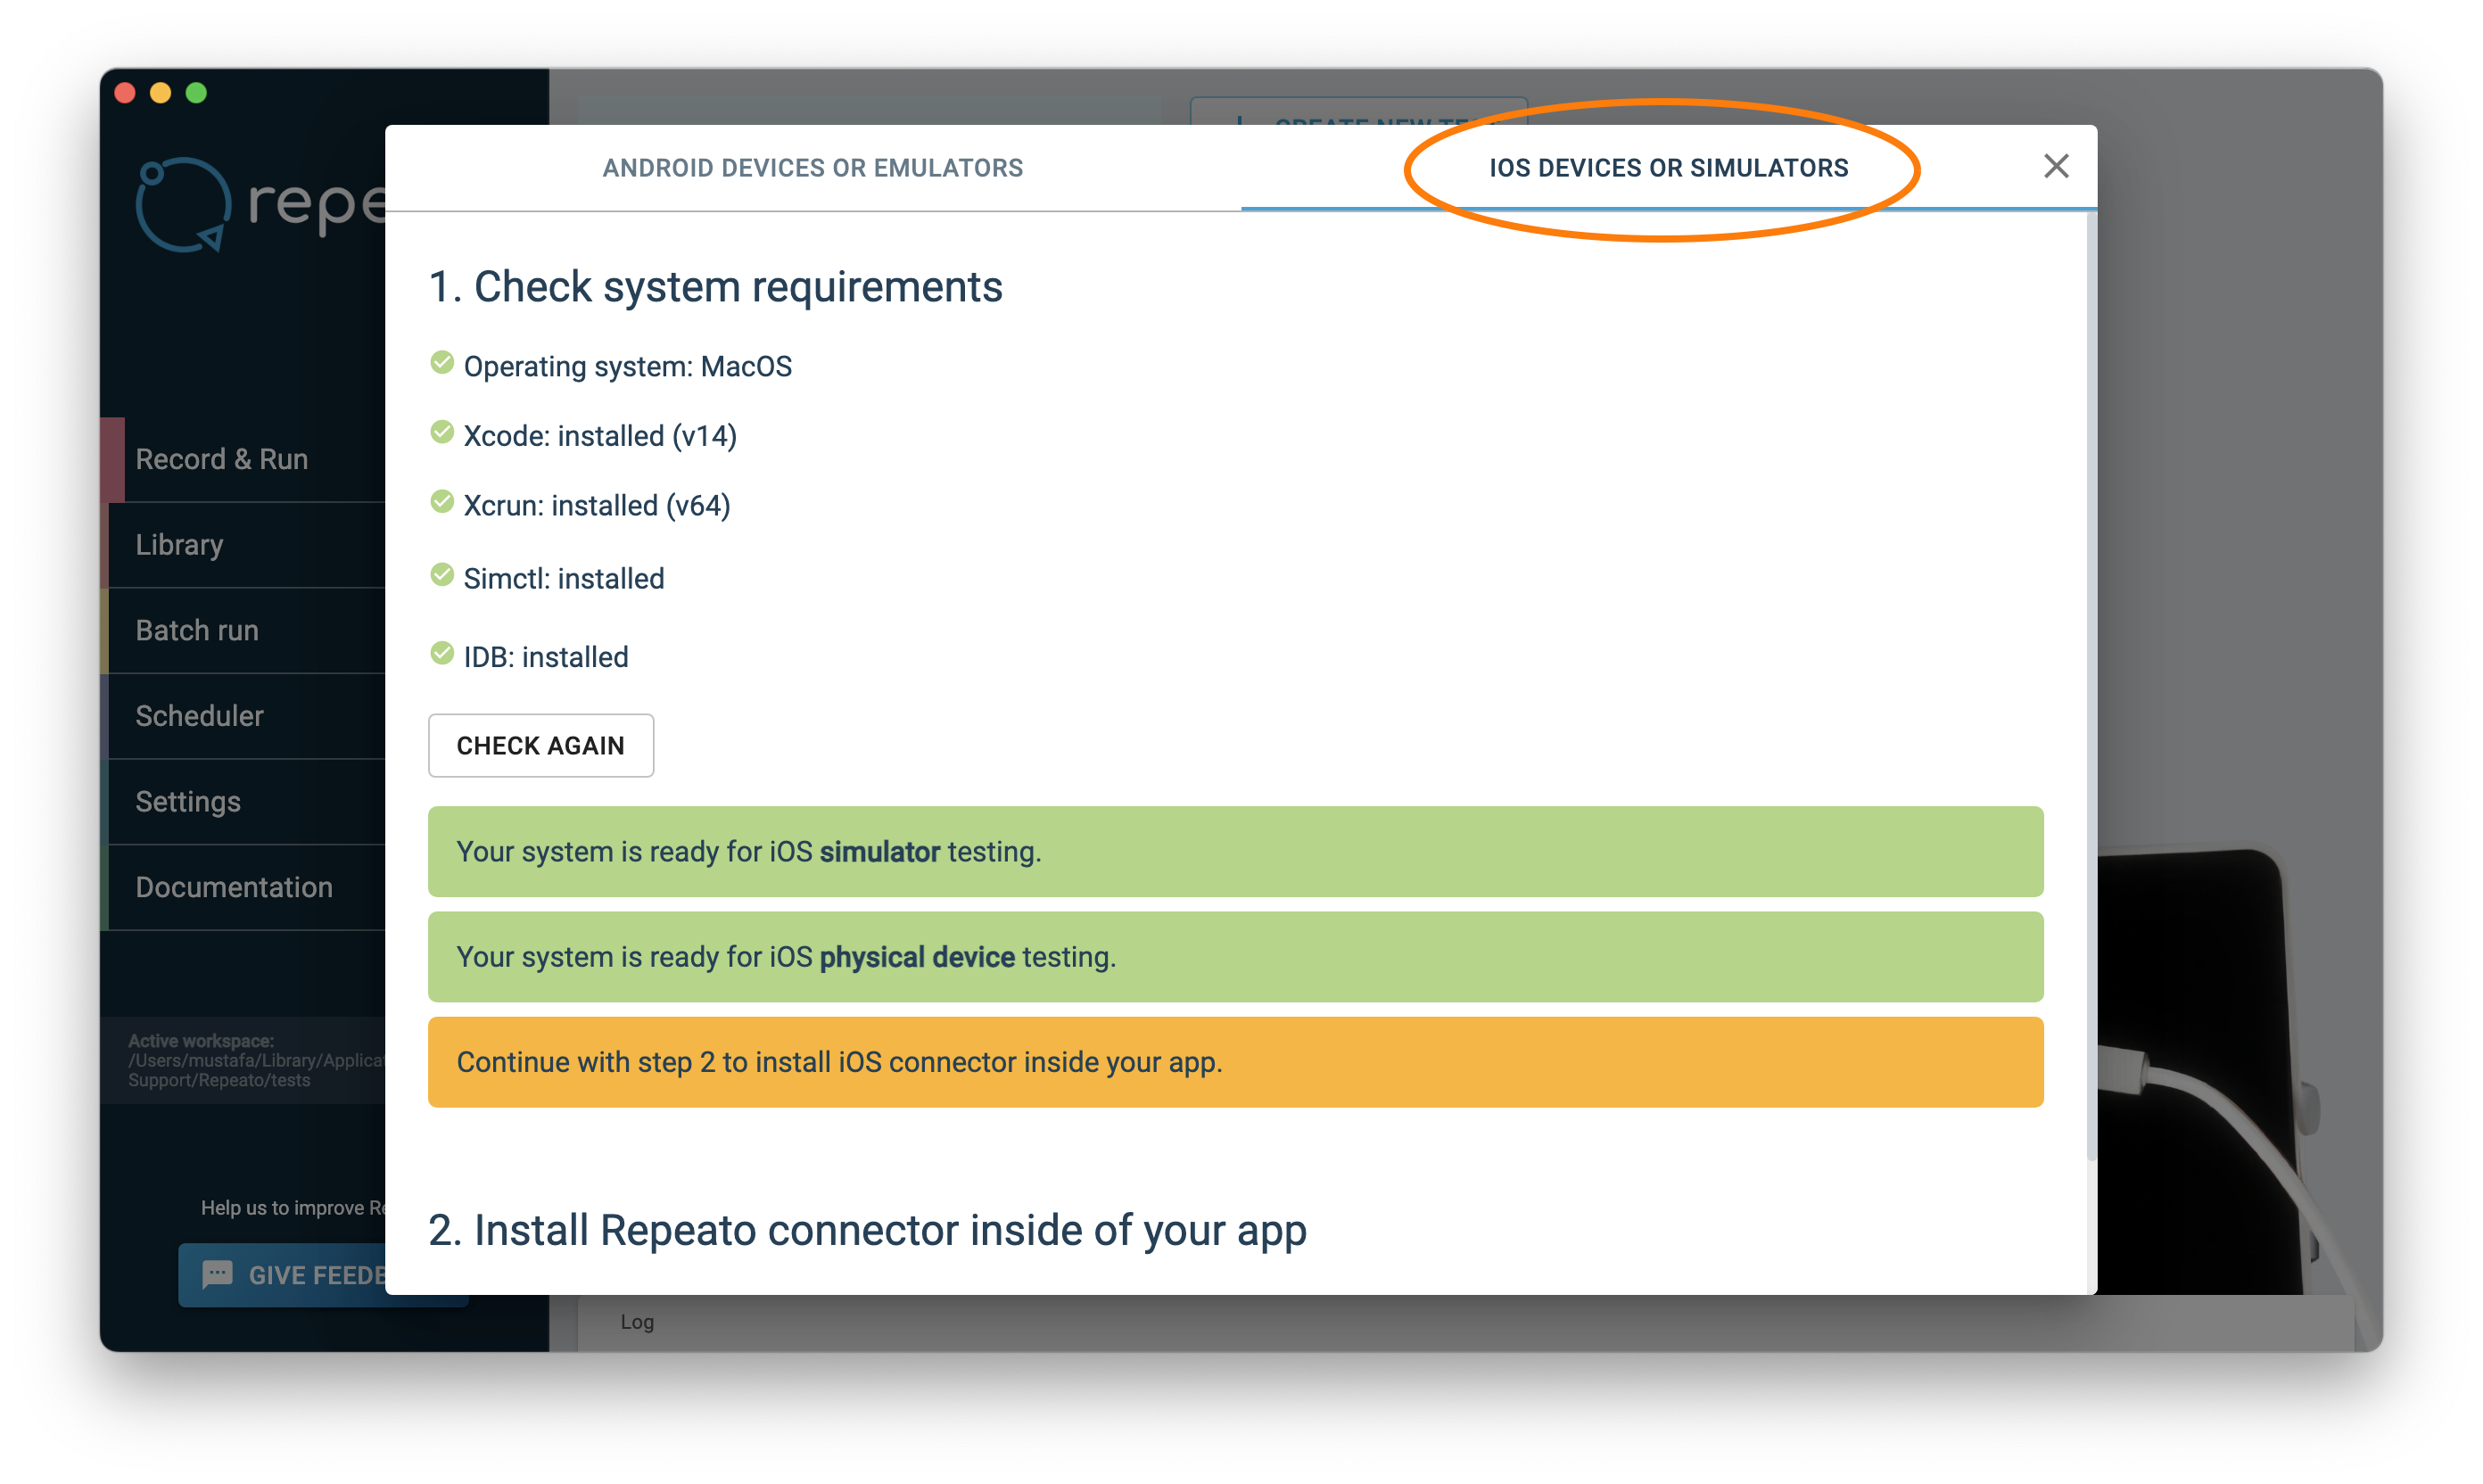This screenshot has width=2483, height=1484.
Task: Open the Library section
Action: tap(243, 545)
